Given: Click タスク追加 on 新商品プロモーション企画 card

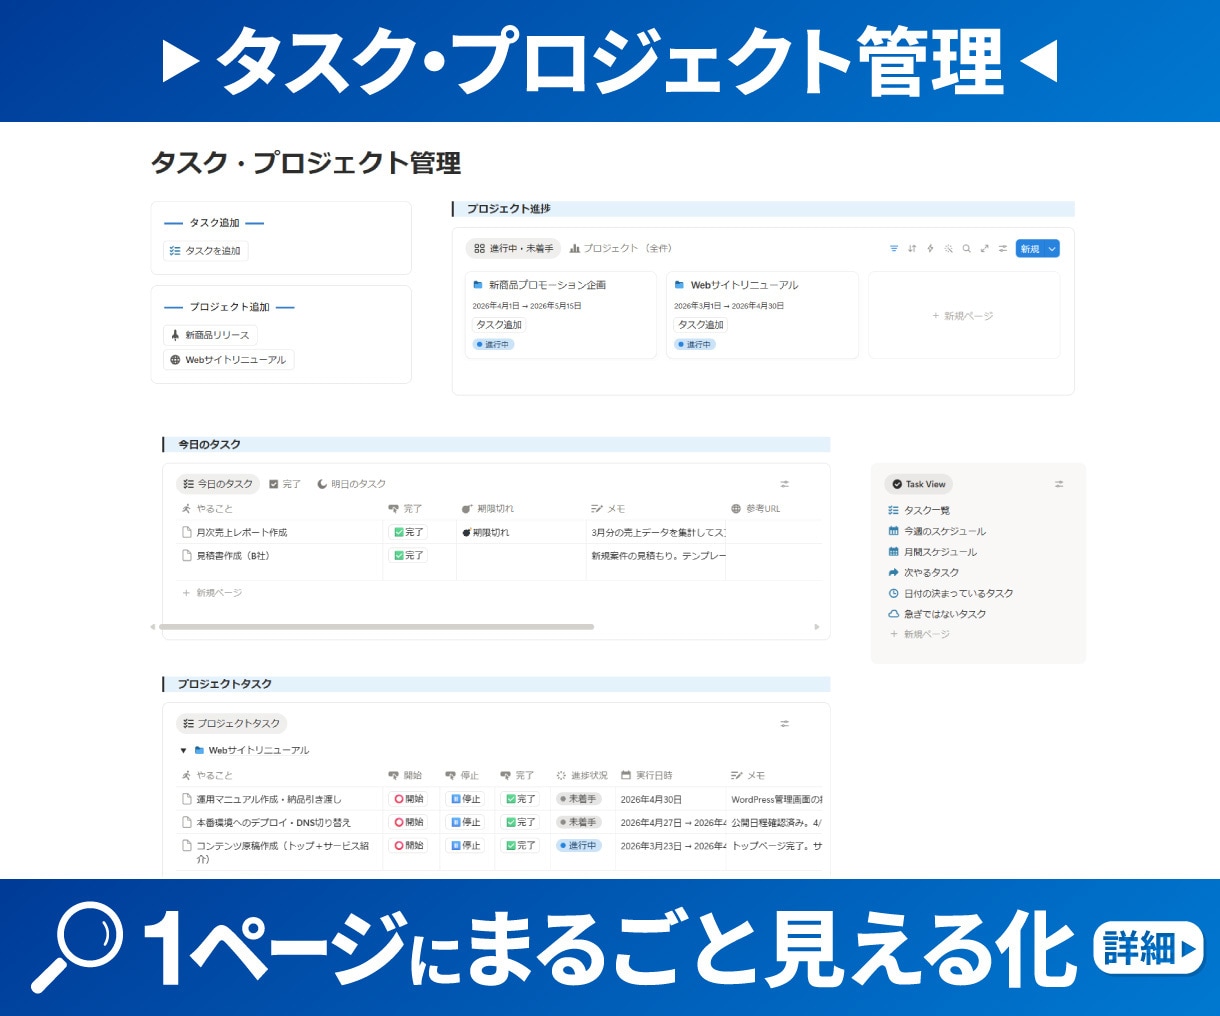Looking at the screenshot, I should click(x=499, y=325).
